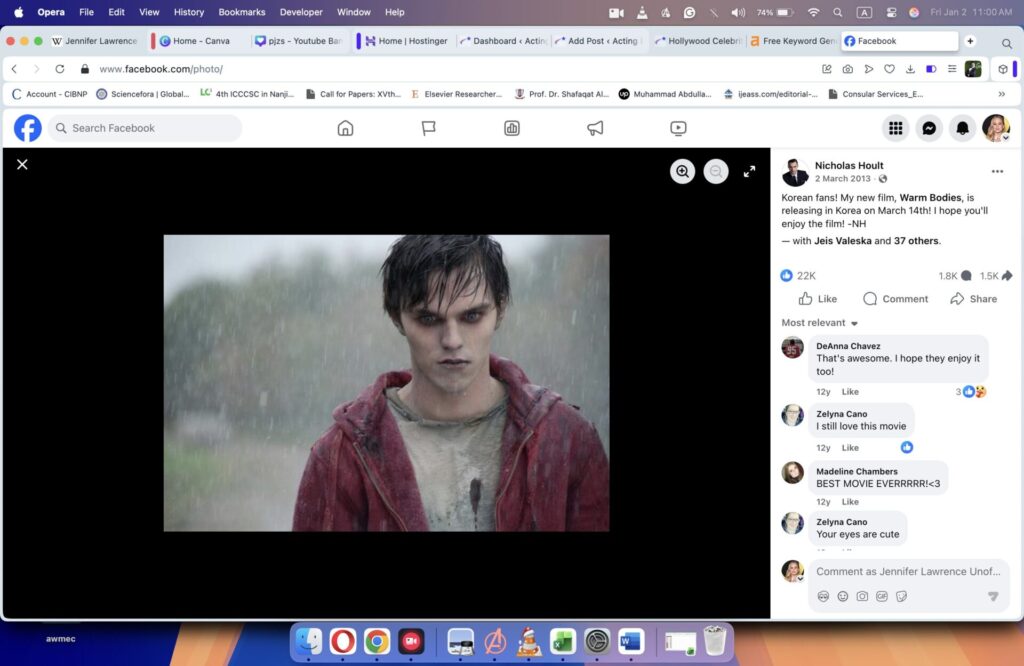Expand the photo to fullscreen

click(749, 171)
